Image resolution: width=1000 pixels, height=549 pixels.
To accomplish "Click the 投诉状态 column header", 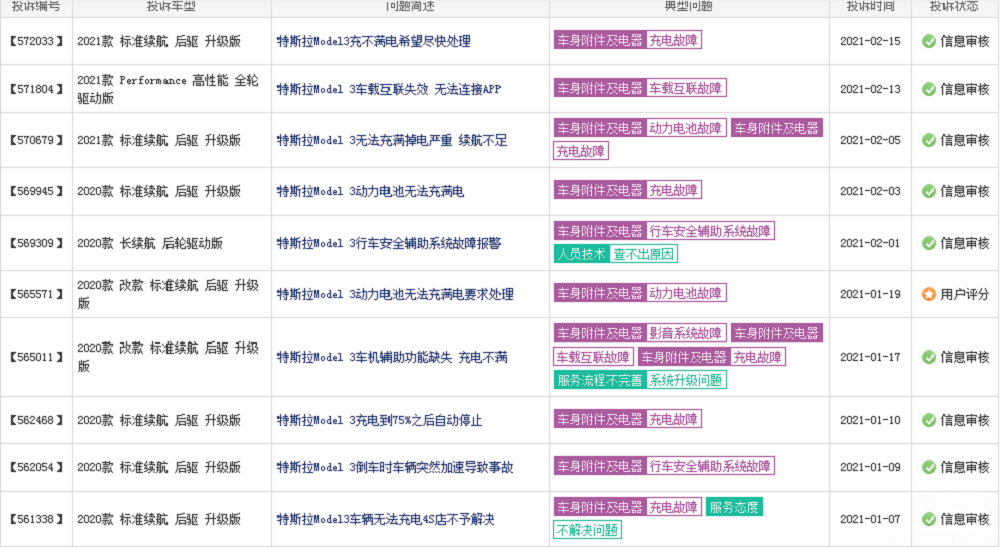I will 955,7.
